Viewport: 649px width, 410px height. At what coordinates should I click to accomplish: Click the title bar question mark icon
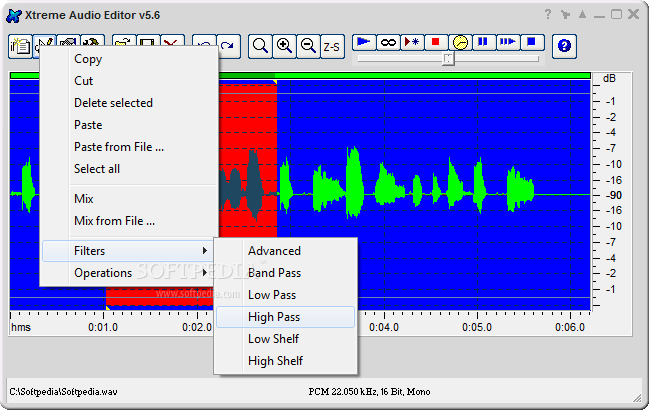[548, 14]
